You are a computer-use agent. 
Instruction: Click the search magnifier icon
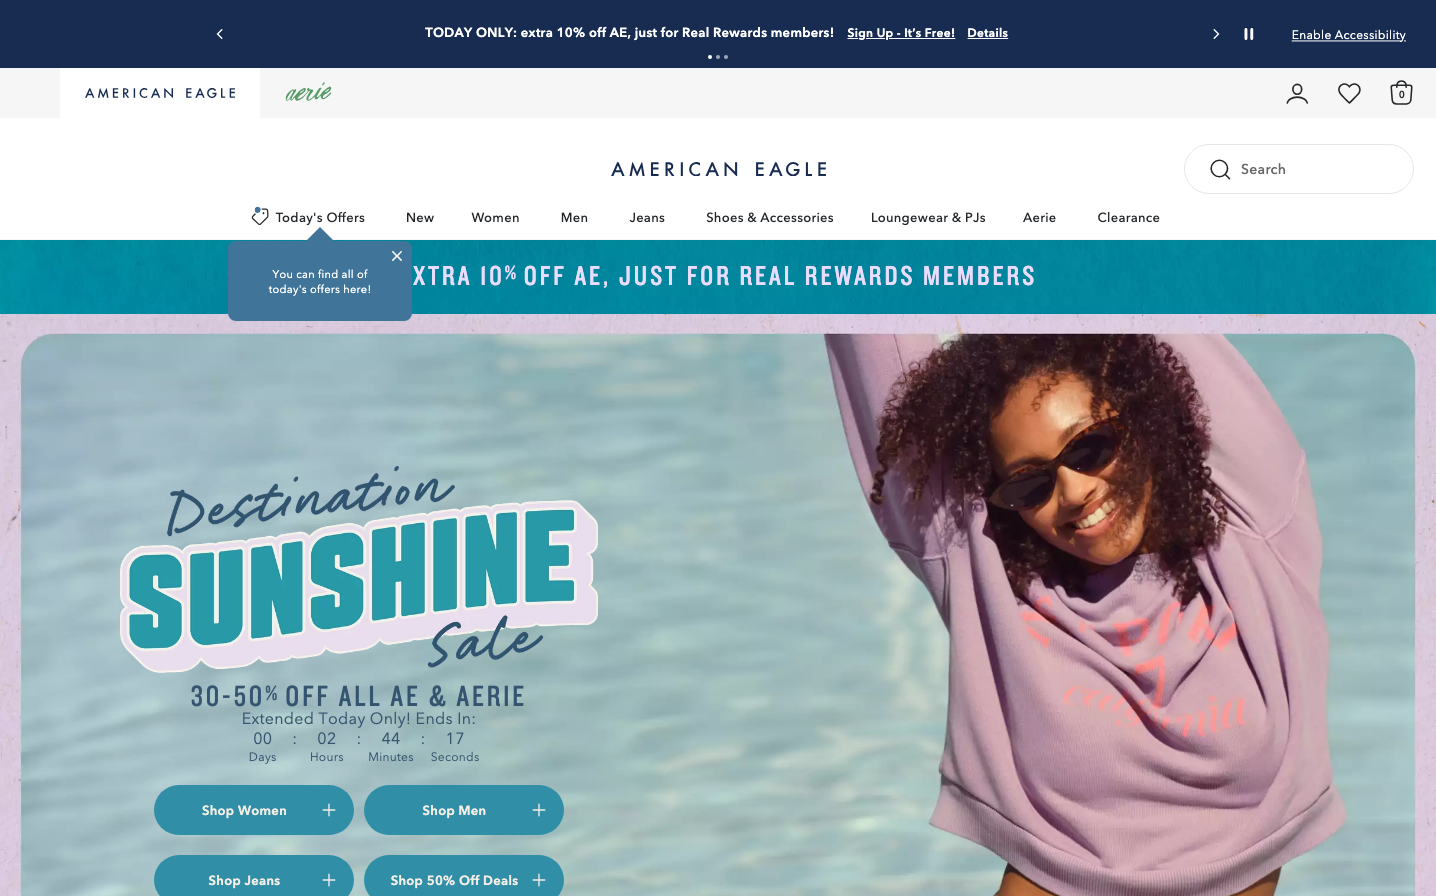(1220, 169)
